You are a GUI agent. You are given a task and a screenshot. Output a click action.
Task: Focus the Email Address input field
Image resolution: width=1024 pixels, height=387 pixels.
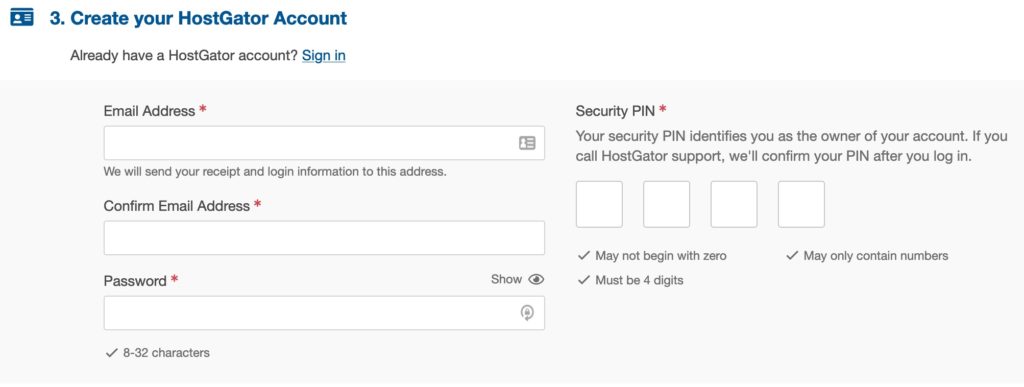point(324,143)
